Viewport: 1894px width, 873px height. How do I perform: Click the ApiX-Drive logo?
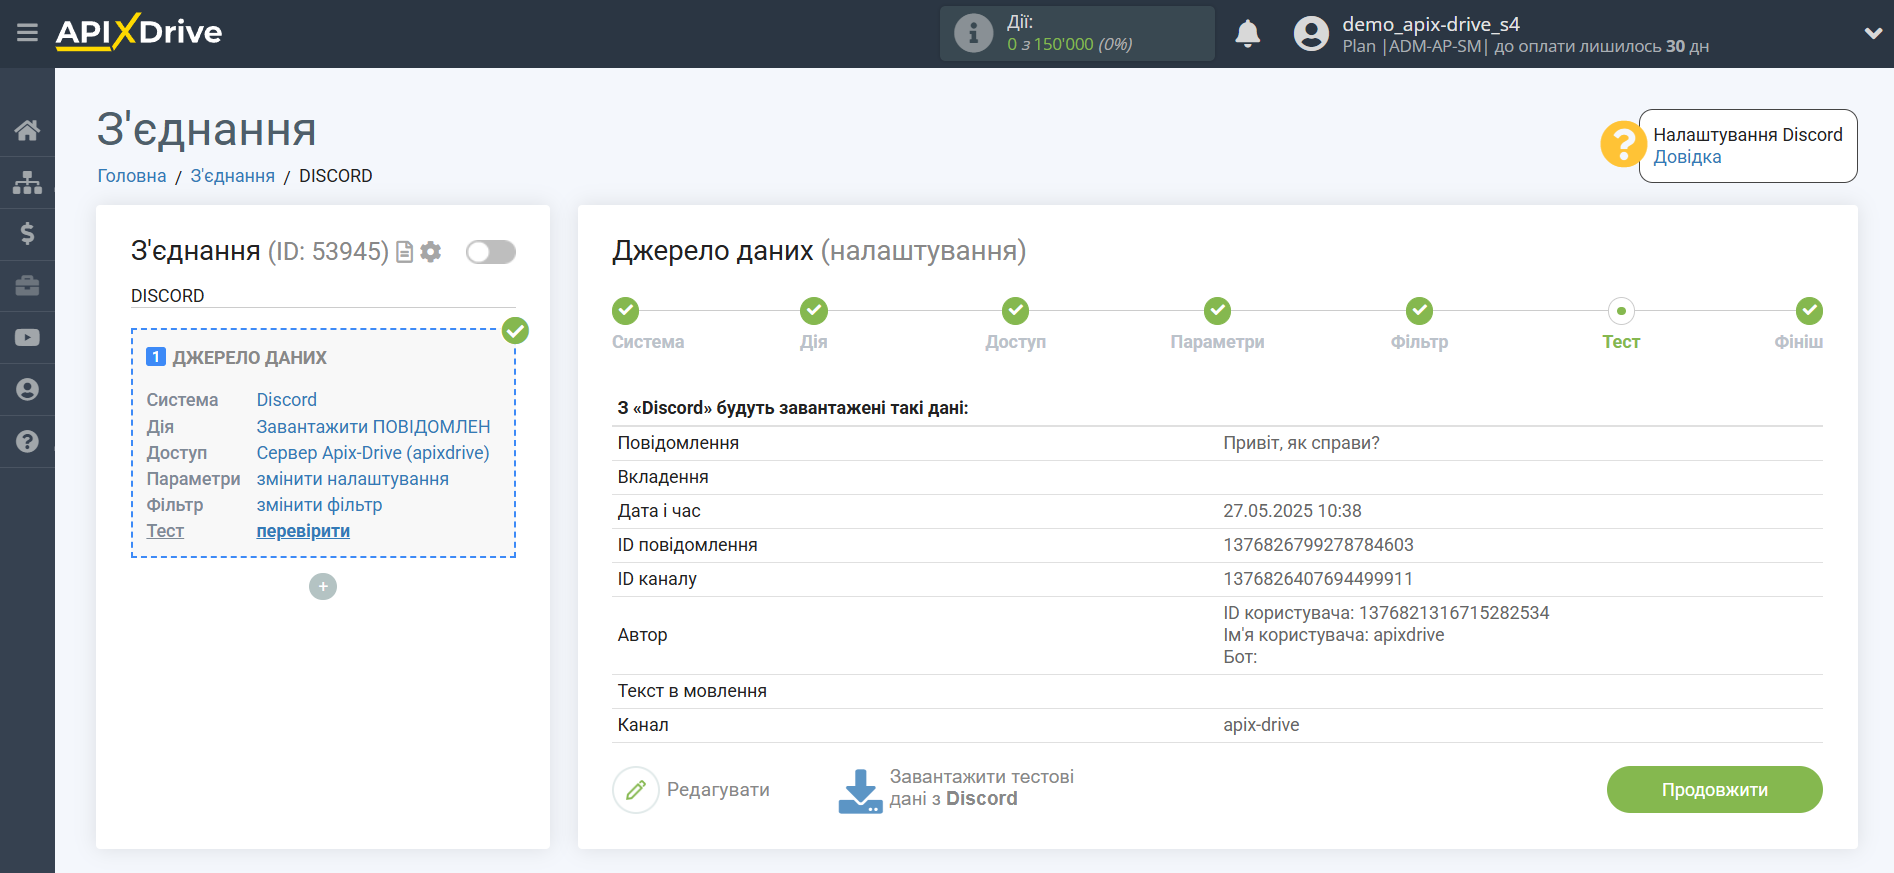[x=139, y=32]
